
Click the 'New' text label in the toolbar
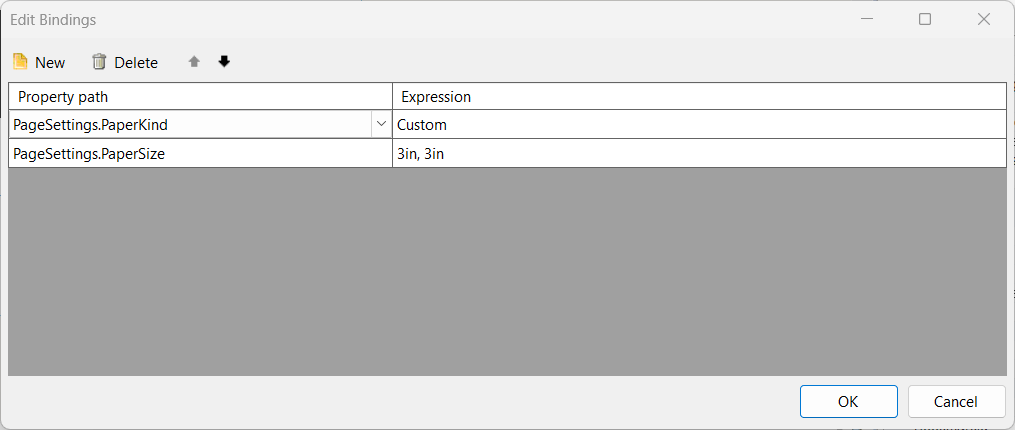pos(50,63)
